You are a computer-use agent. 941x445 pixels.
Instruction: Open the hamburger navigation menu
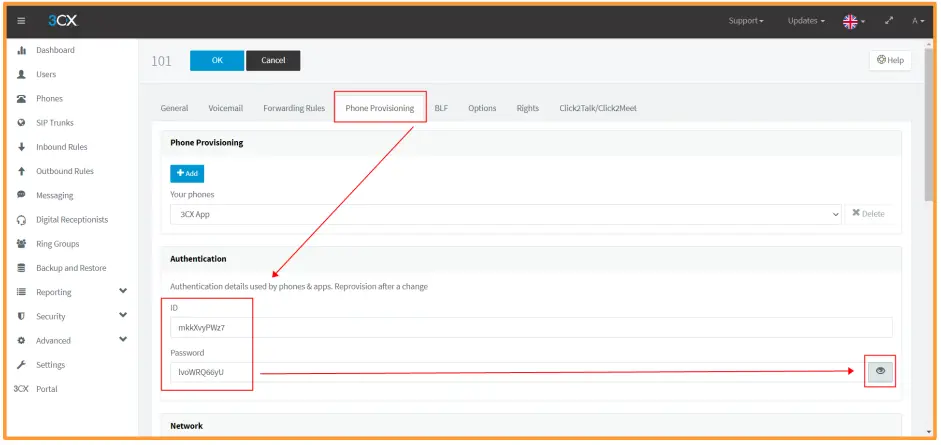pos(22,21)
